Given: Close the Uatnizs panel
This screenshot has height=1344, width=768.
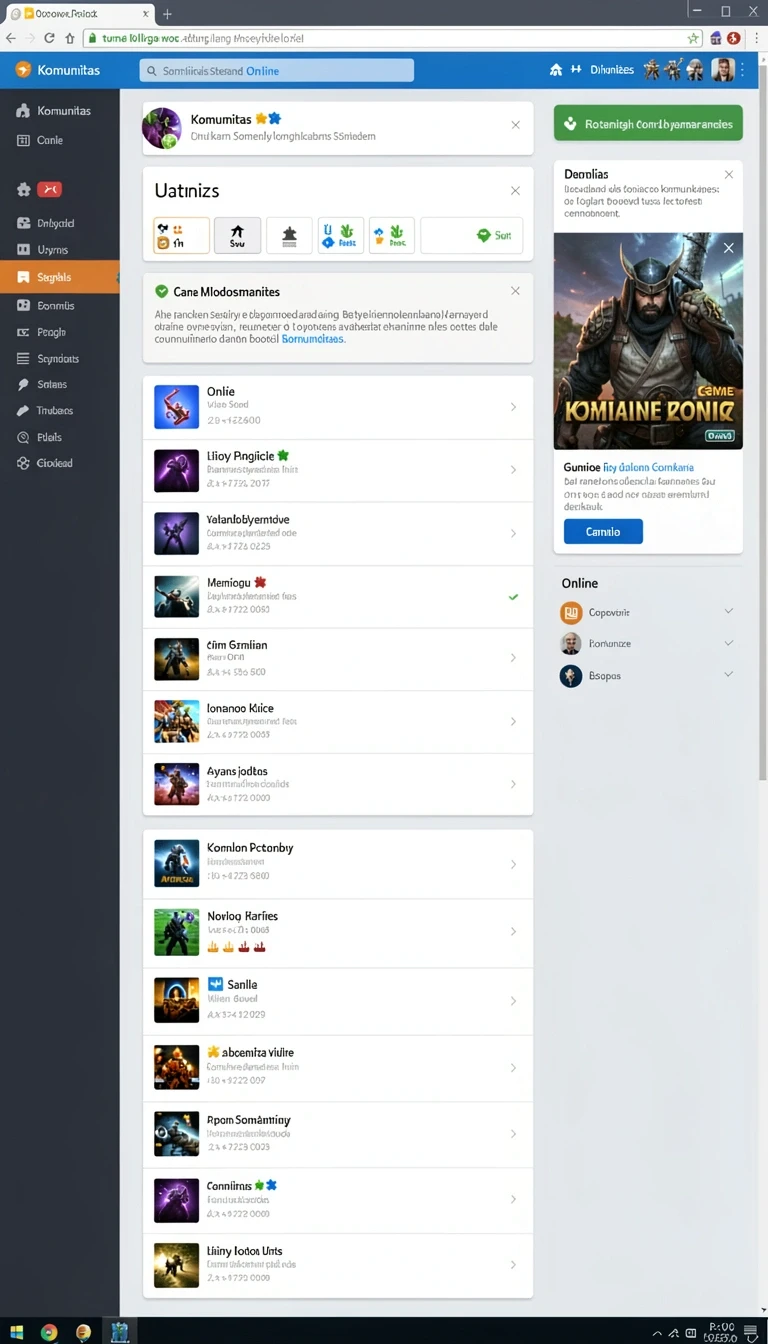Looking at the screenshot, I should (x=515, y=190).
